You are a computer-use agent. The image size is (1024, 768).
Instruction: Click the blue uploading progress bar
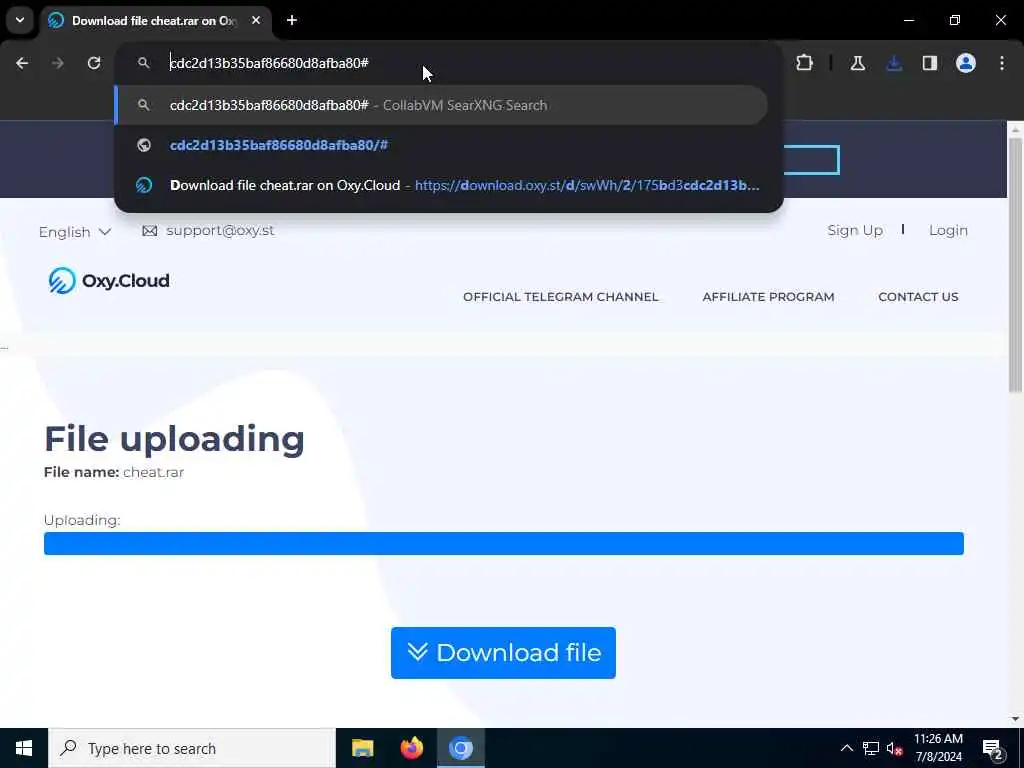click(x=504, y=543)
